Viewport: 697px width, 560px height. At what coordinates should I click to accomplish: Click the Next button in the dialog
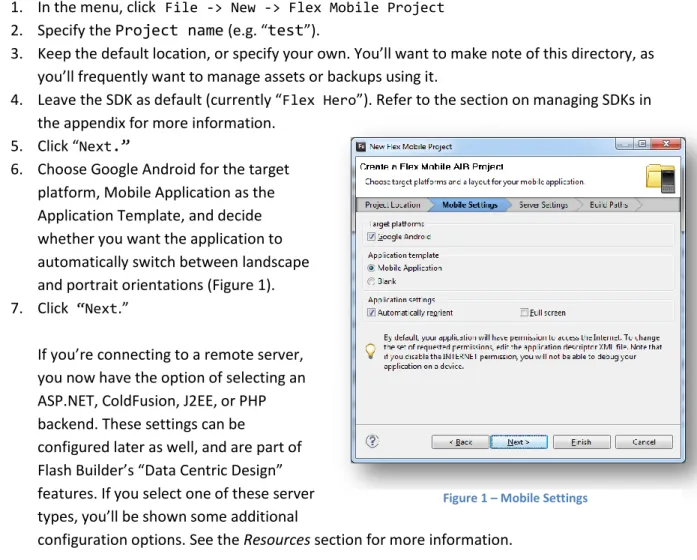pos(518,442)
